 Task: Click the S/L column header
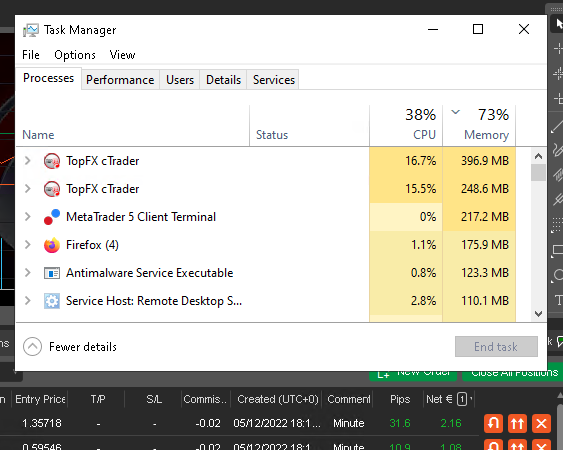click(x=154, y=399)
